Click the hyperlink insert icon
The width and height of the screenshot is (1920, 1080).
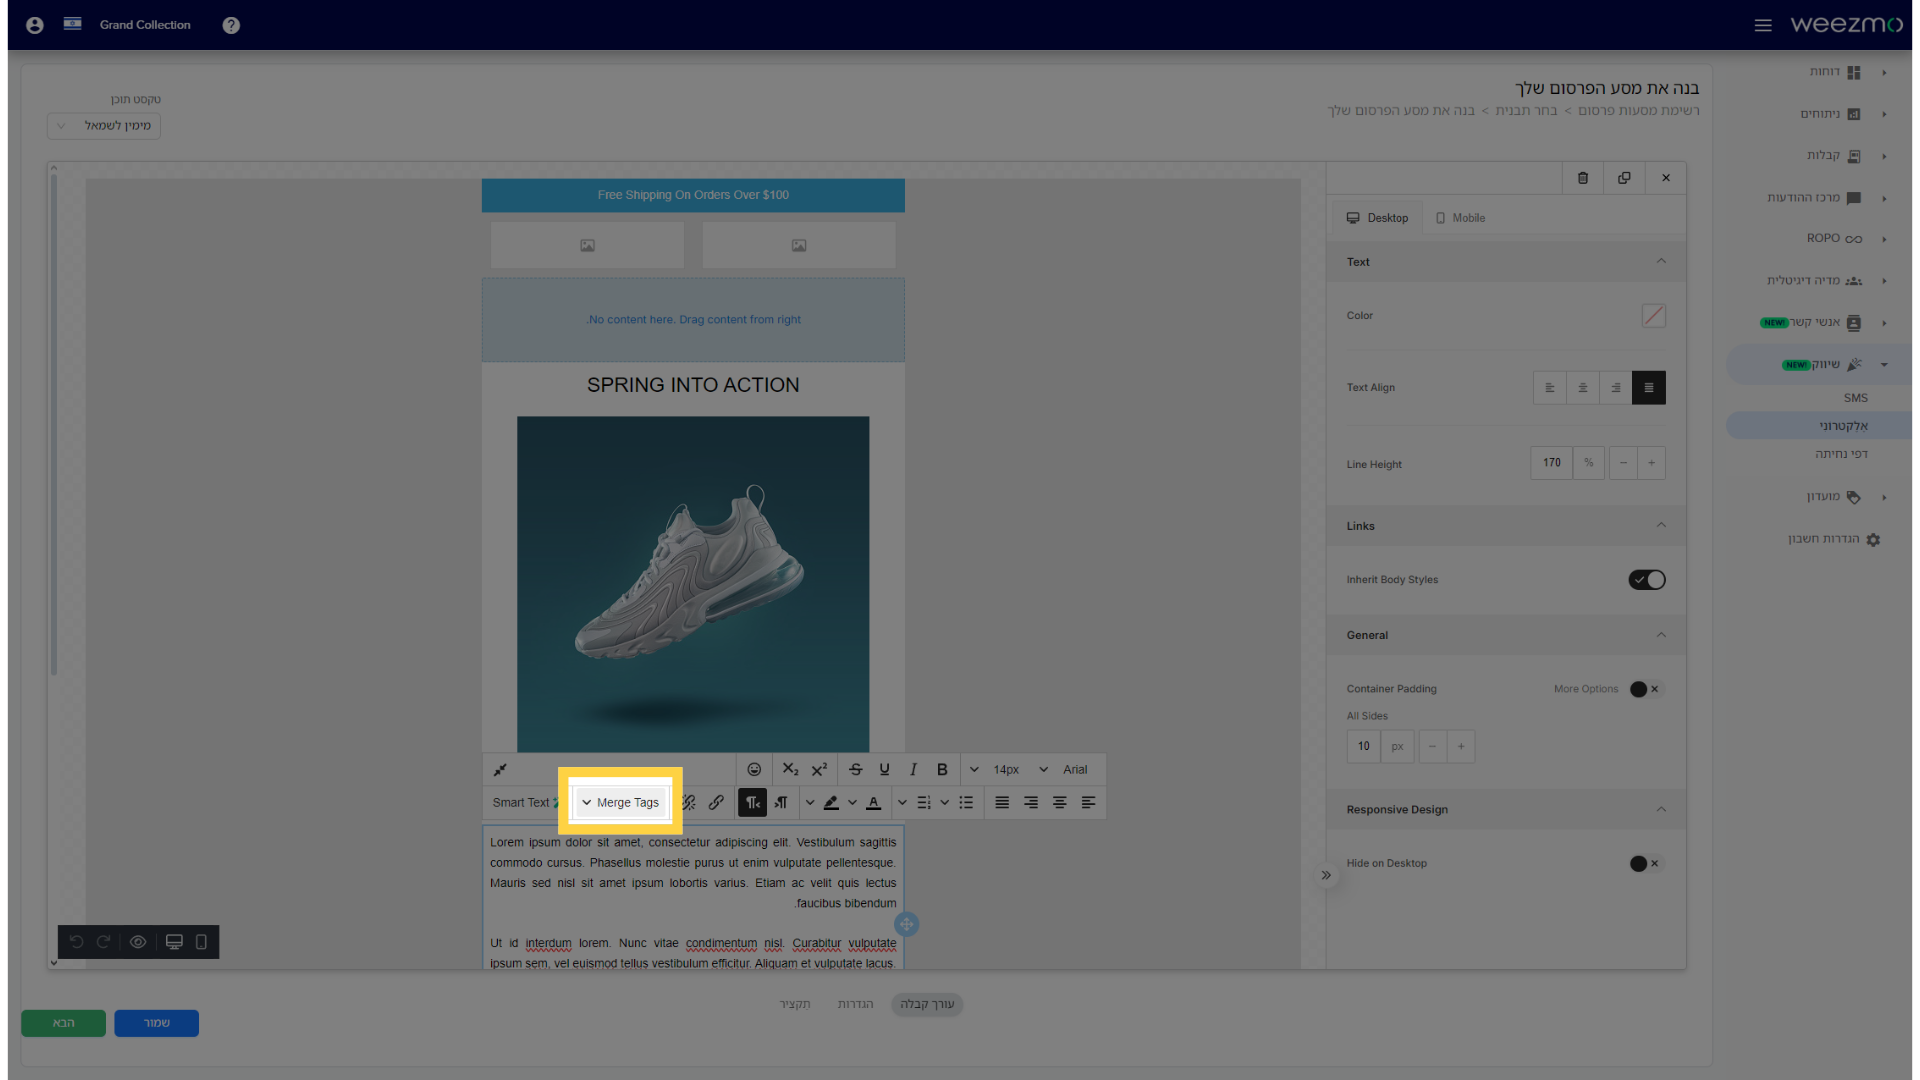pos(717,802)
